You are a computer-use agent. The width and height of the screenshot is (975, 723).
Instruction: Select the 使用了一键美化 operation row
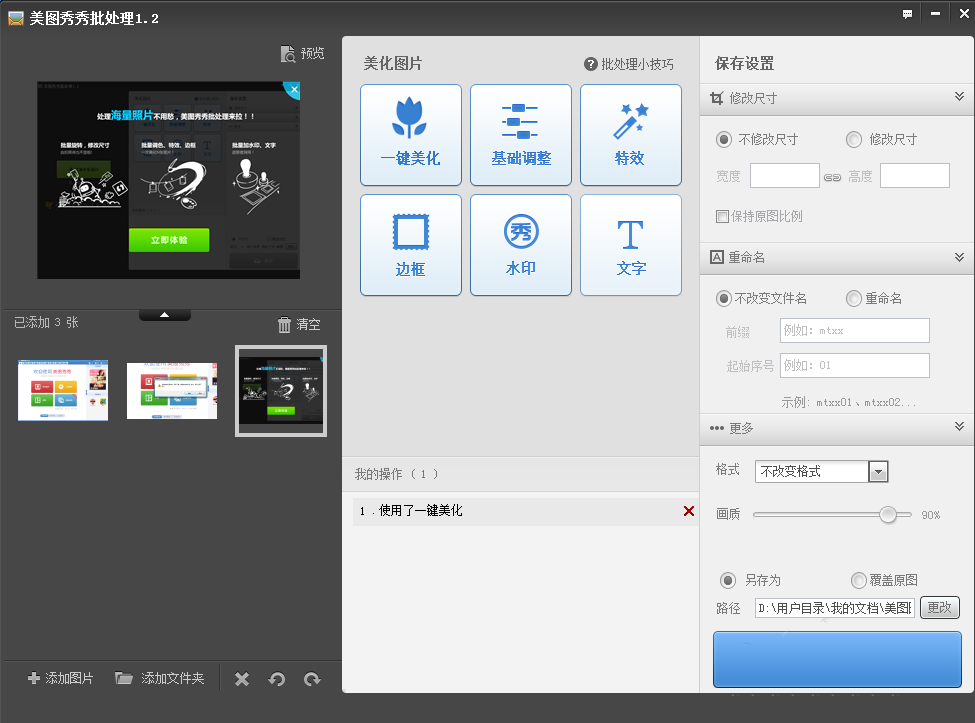[525, 511]
